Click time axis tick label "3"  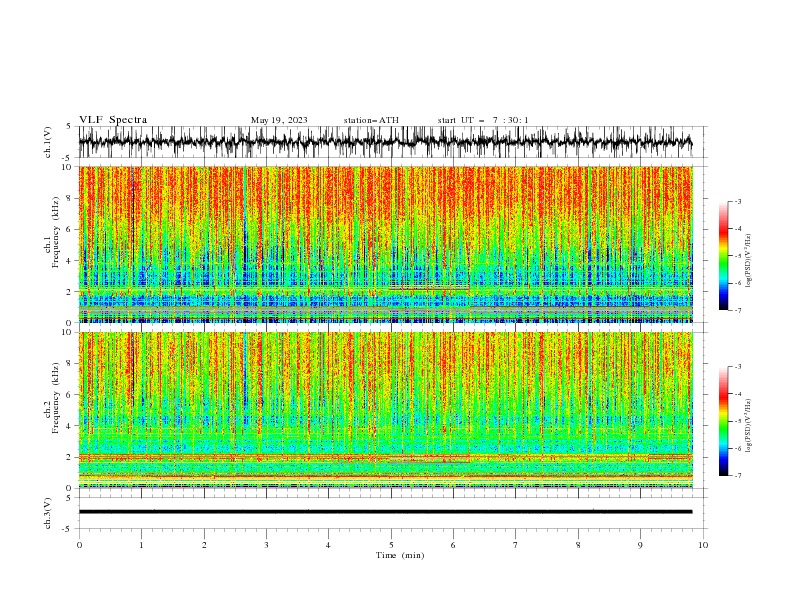[266, 545]
